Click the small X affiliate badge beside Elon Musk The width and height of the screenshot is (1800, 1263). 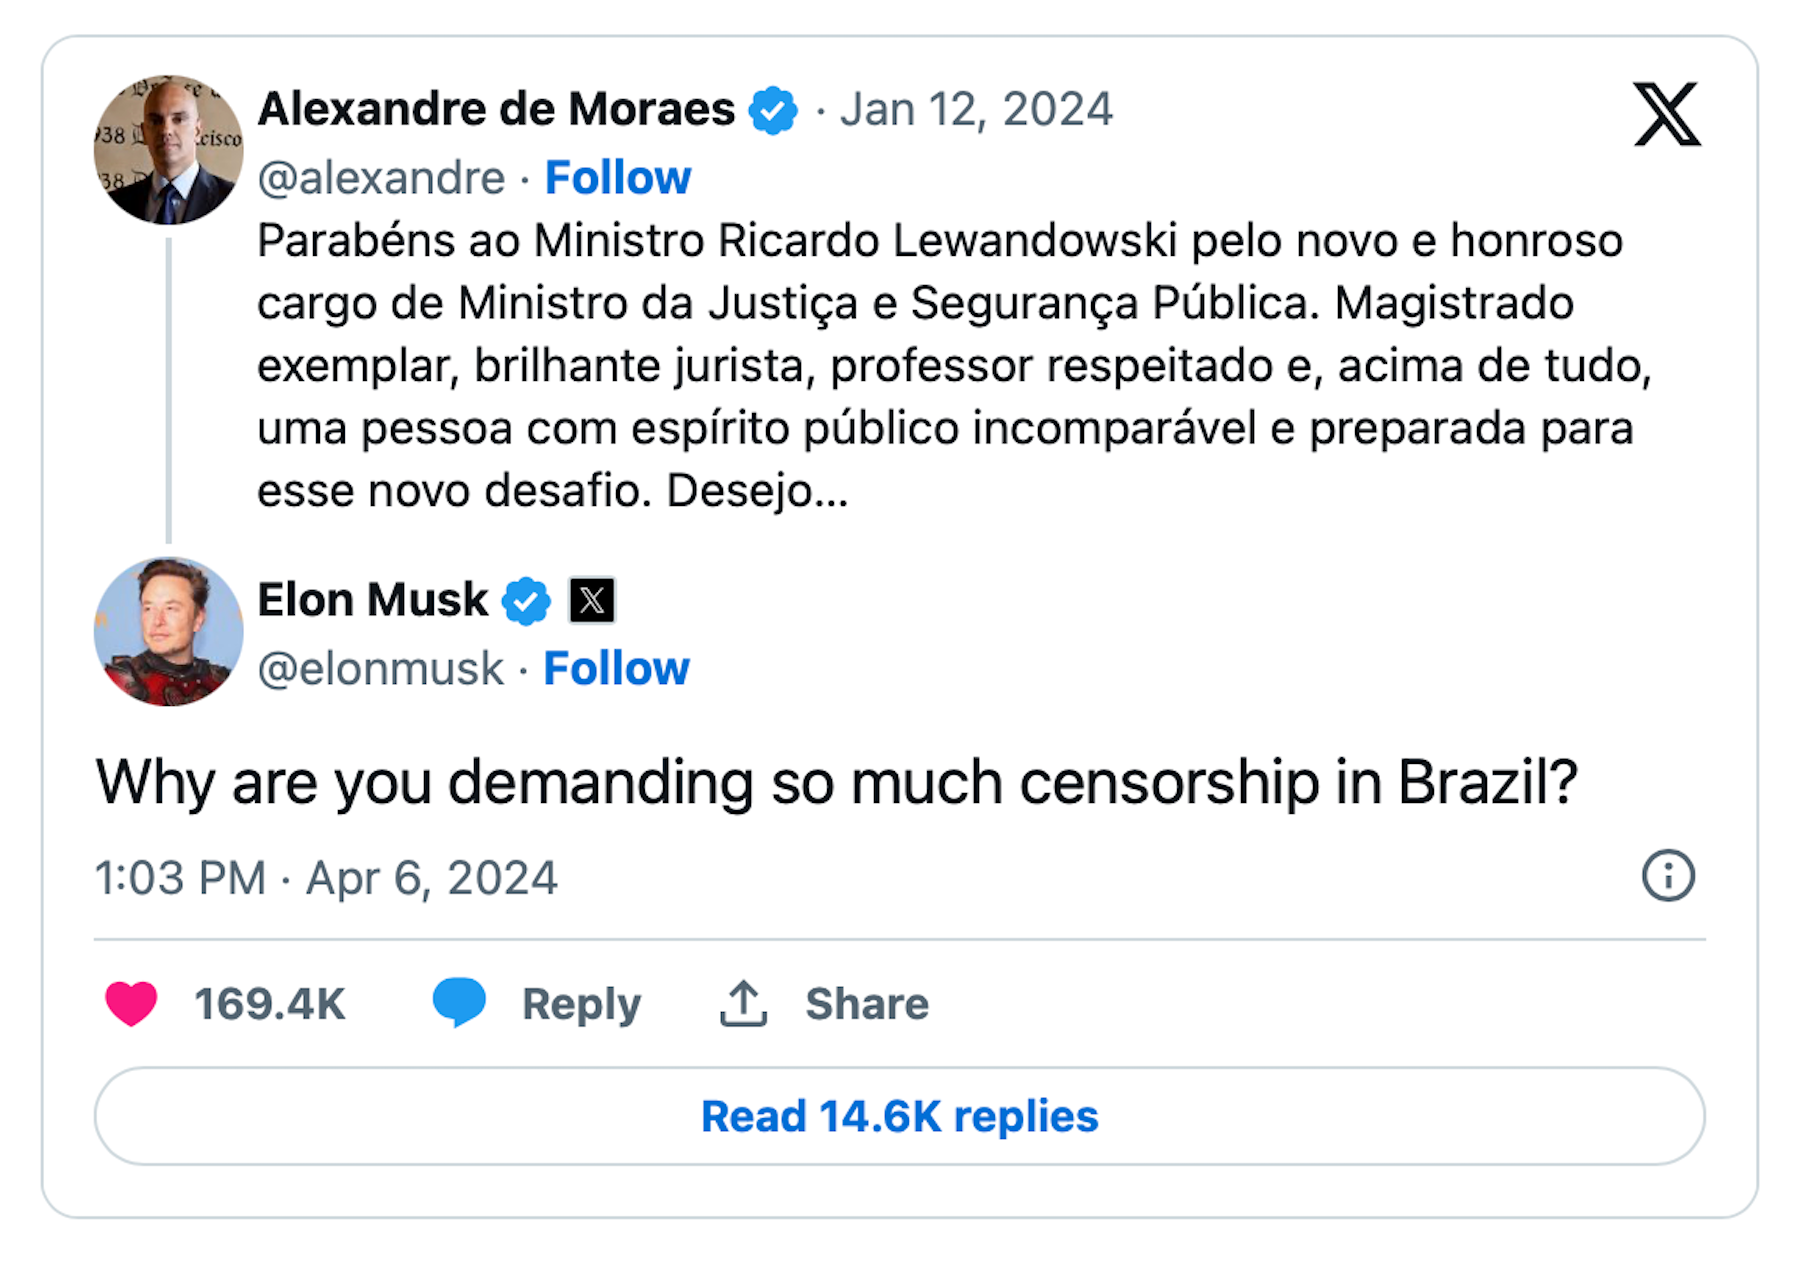tap(592, 601)
